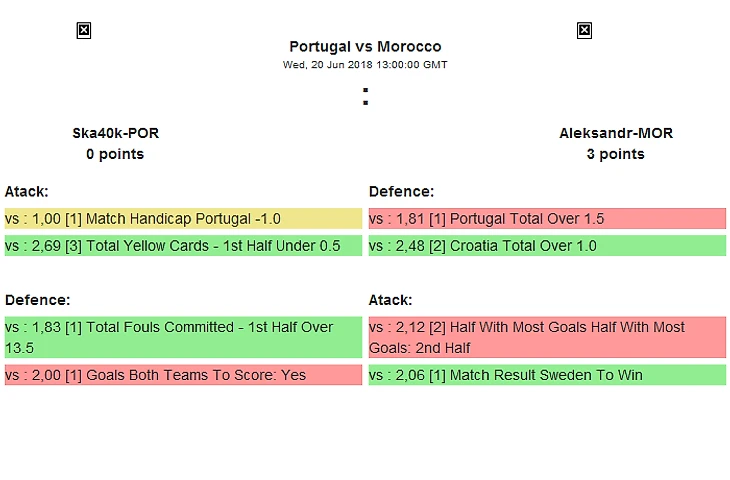The width and height of the screenshot is (730, 480).
Task: Click the Total Fouls Committed 1st Half Over 13.5 row
Action: coord(183,337)
